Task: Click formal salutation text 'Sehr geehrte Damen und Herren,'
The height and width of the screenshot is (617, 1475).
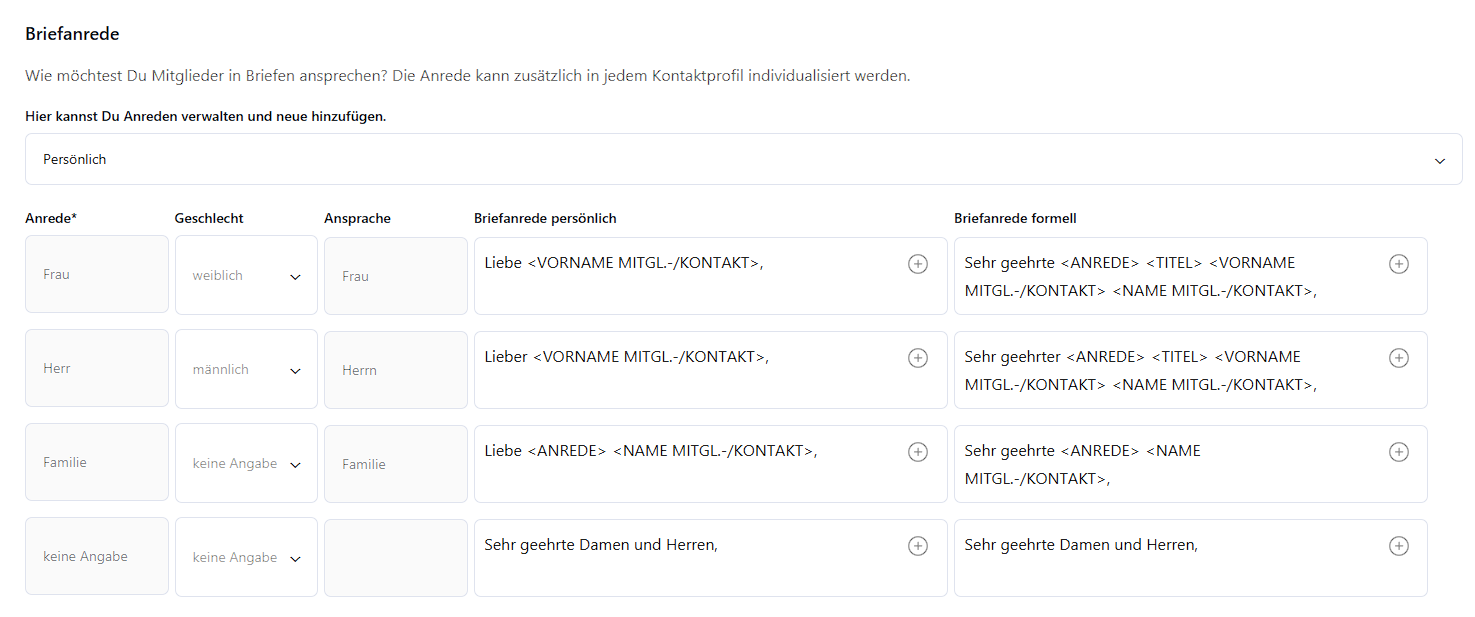Action: (x=1081, y=545)
